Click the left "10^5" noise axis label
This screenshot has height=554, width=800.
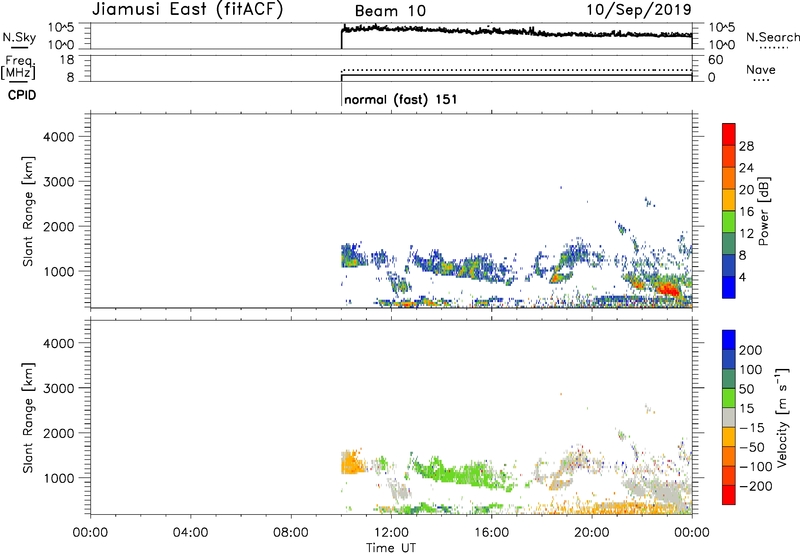click(x=61, y=28)
